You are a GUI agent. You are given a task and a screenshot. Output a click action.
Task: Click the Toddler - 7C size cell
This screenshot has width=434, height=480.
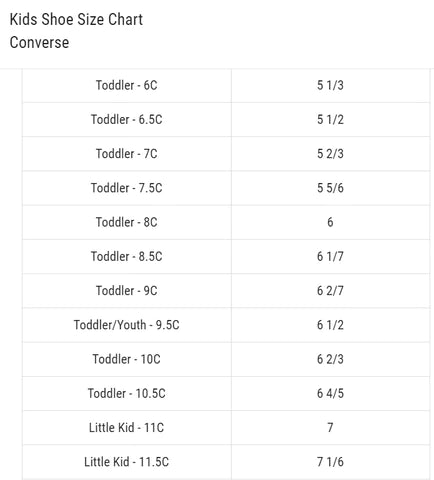coord(127,154)
